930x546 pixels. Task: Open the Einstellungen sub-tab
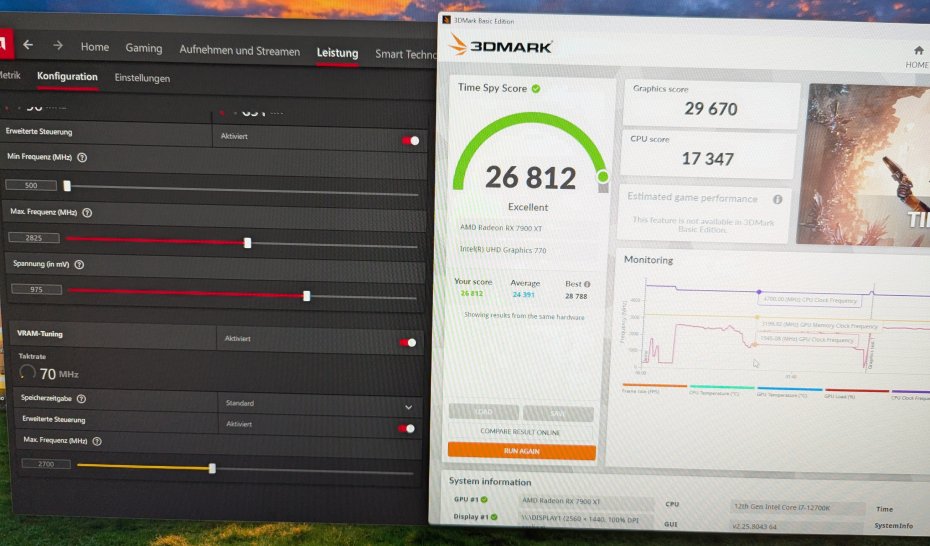pyautogui.click(x=142, y=78)
